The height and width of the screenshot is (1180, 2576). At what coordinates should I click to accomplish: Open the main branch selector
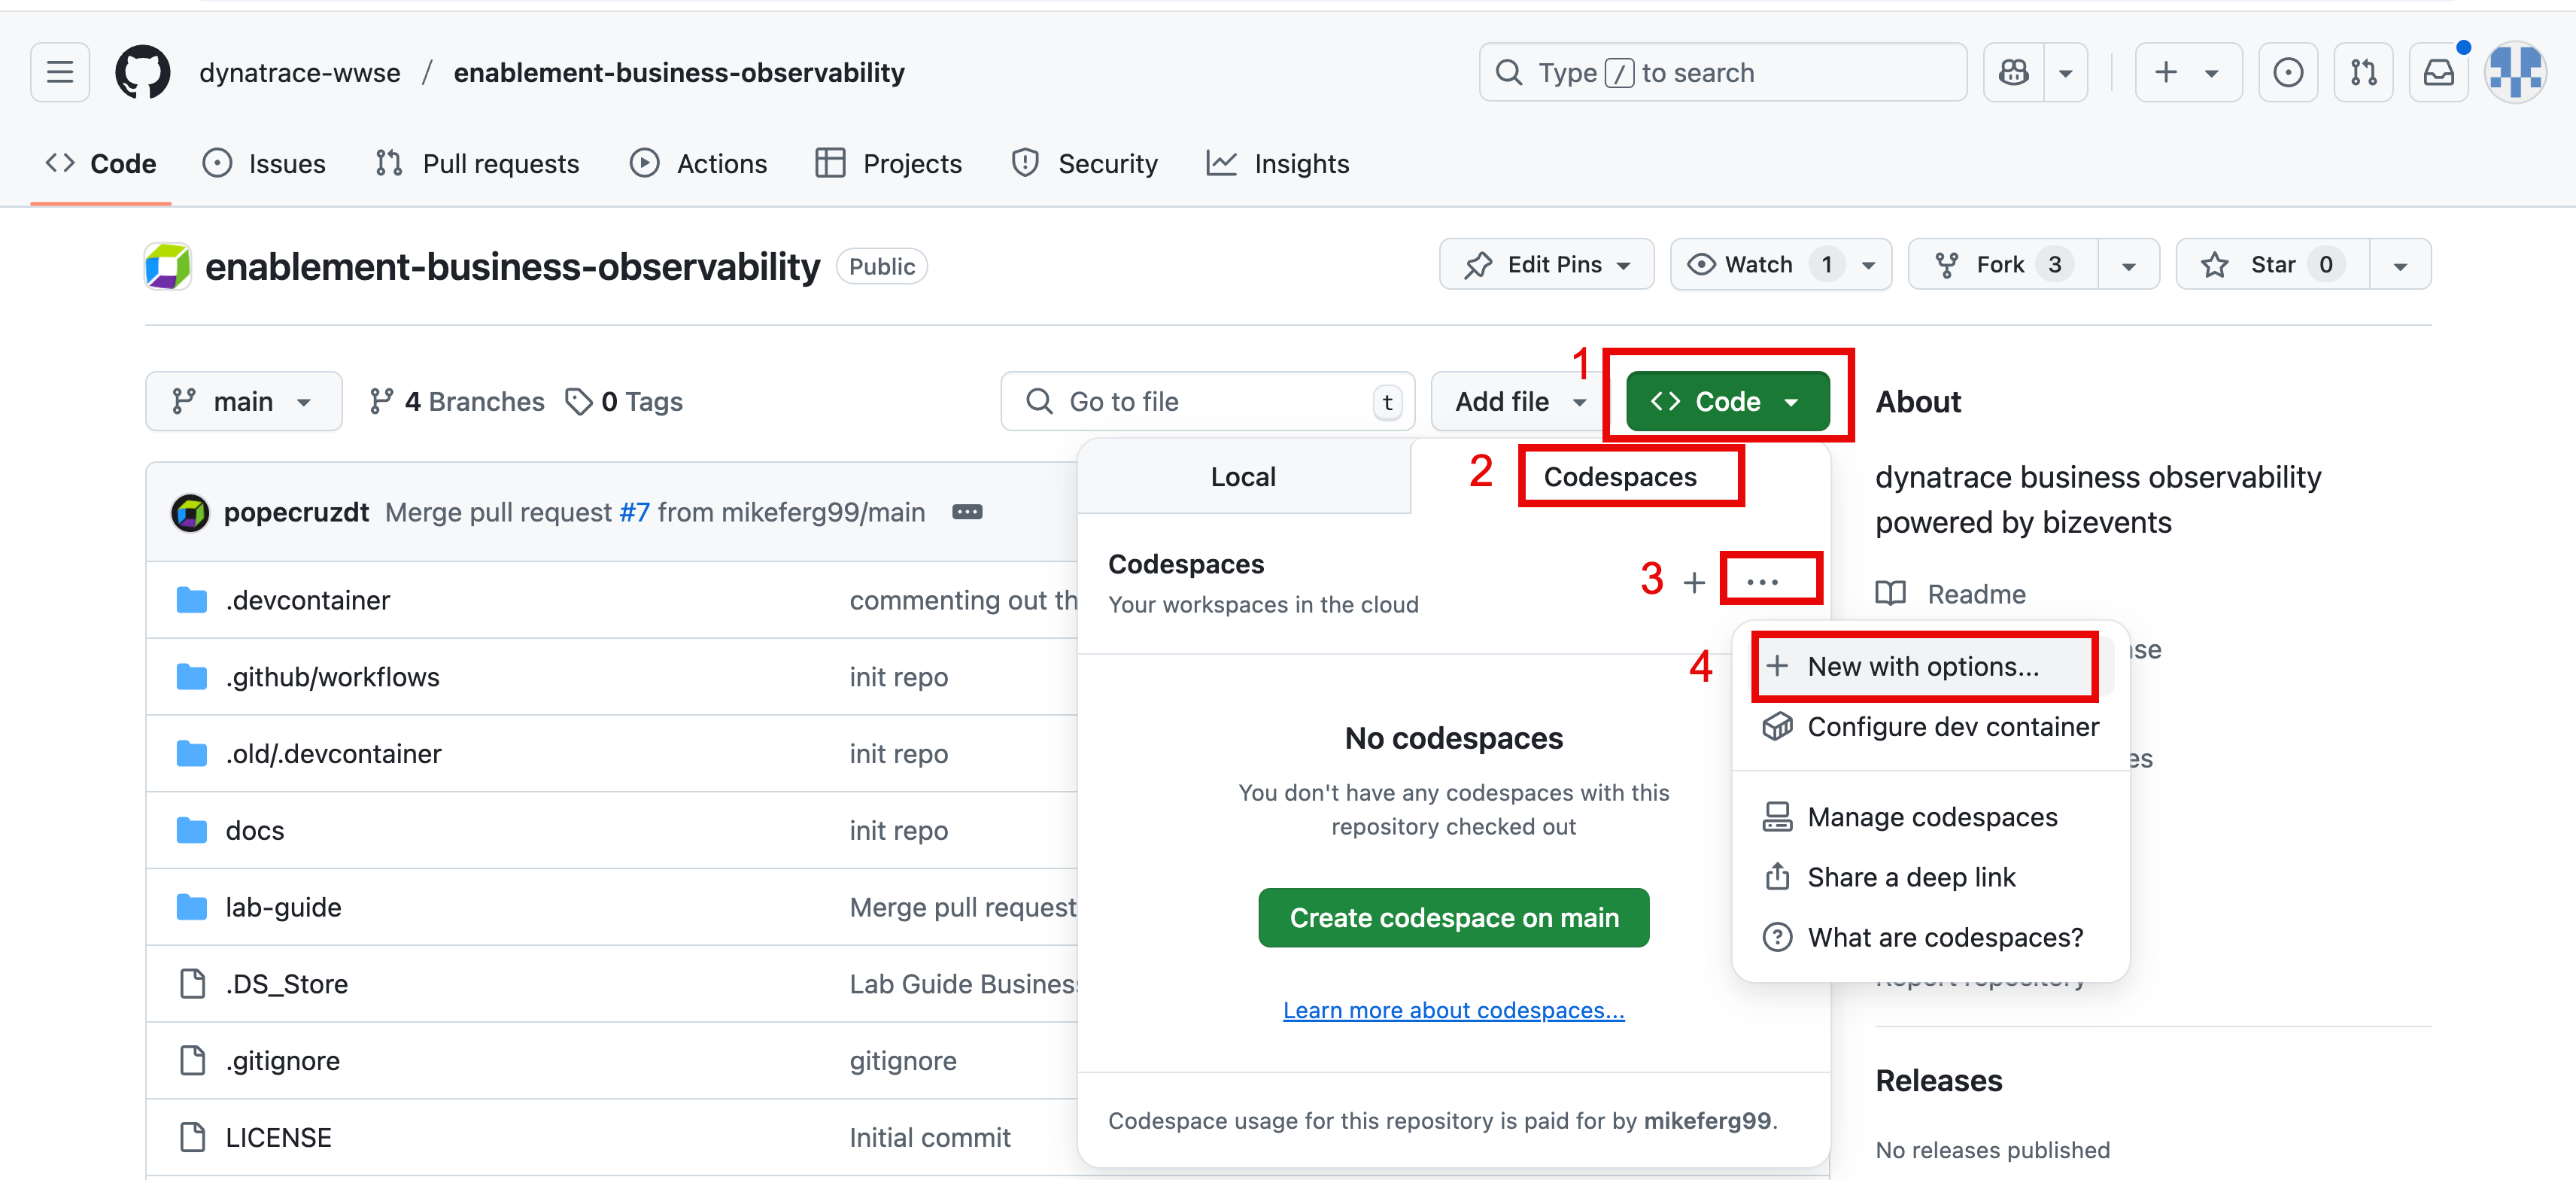pyautogui.click(x=243, y=401)
